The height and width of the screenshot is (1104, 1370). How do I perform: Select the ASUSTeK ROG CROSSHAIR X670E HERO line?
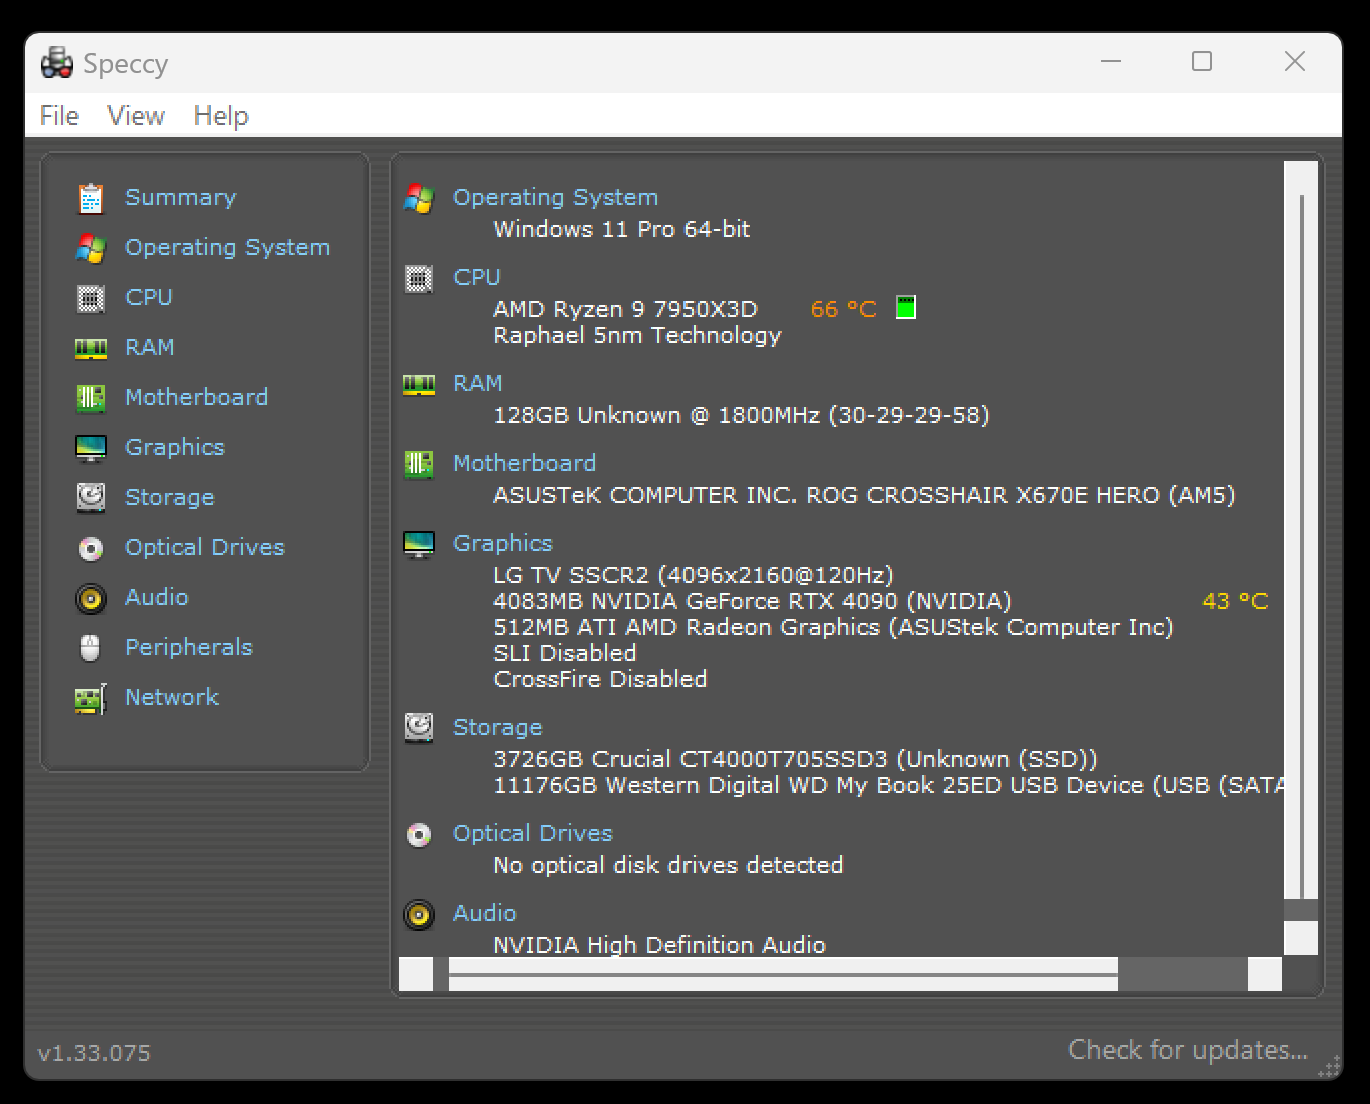point(864,495)
